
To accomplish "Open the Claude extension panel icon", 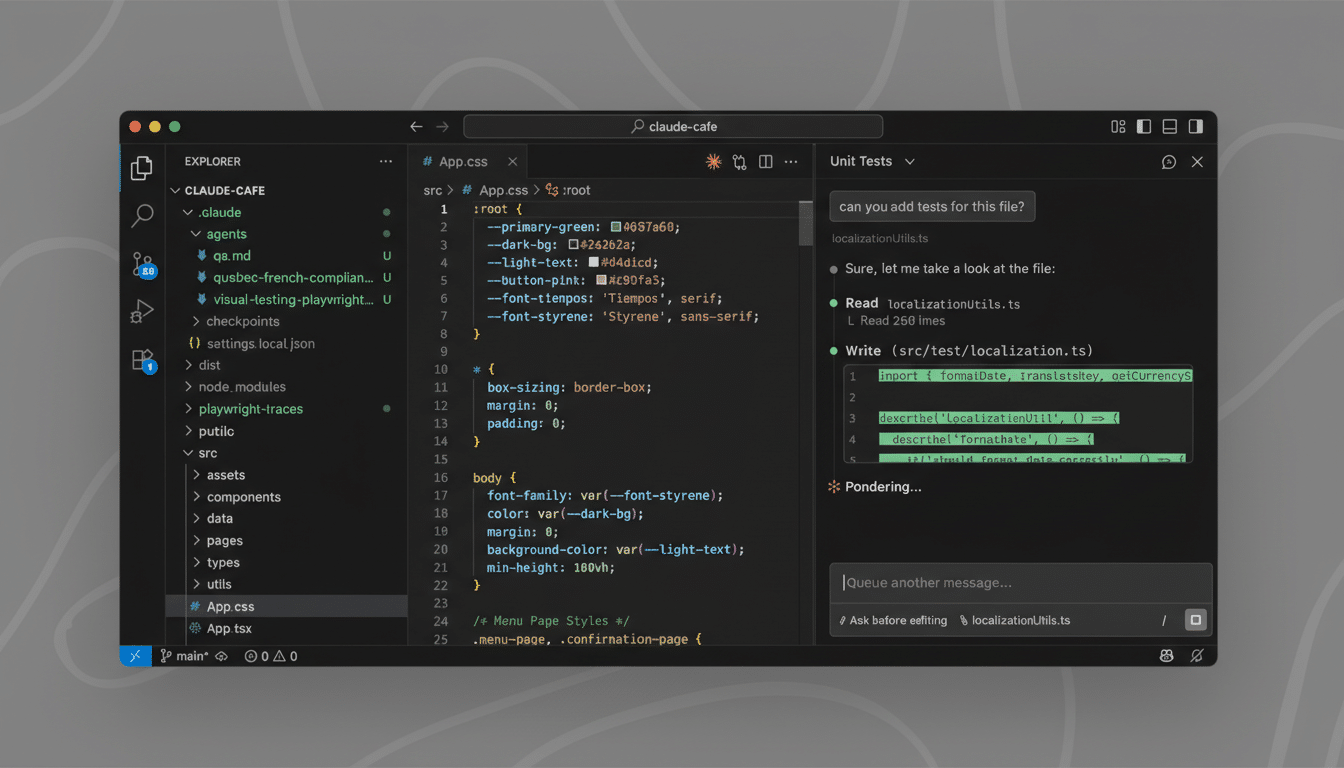I will [x=713, y=161].
